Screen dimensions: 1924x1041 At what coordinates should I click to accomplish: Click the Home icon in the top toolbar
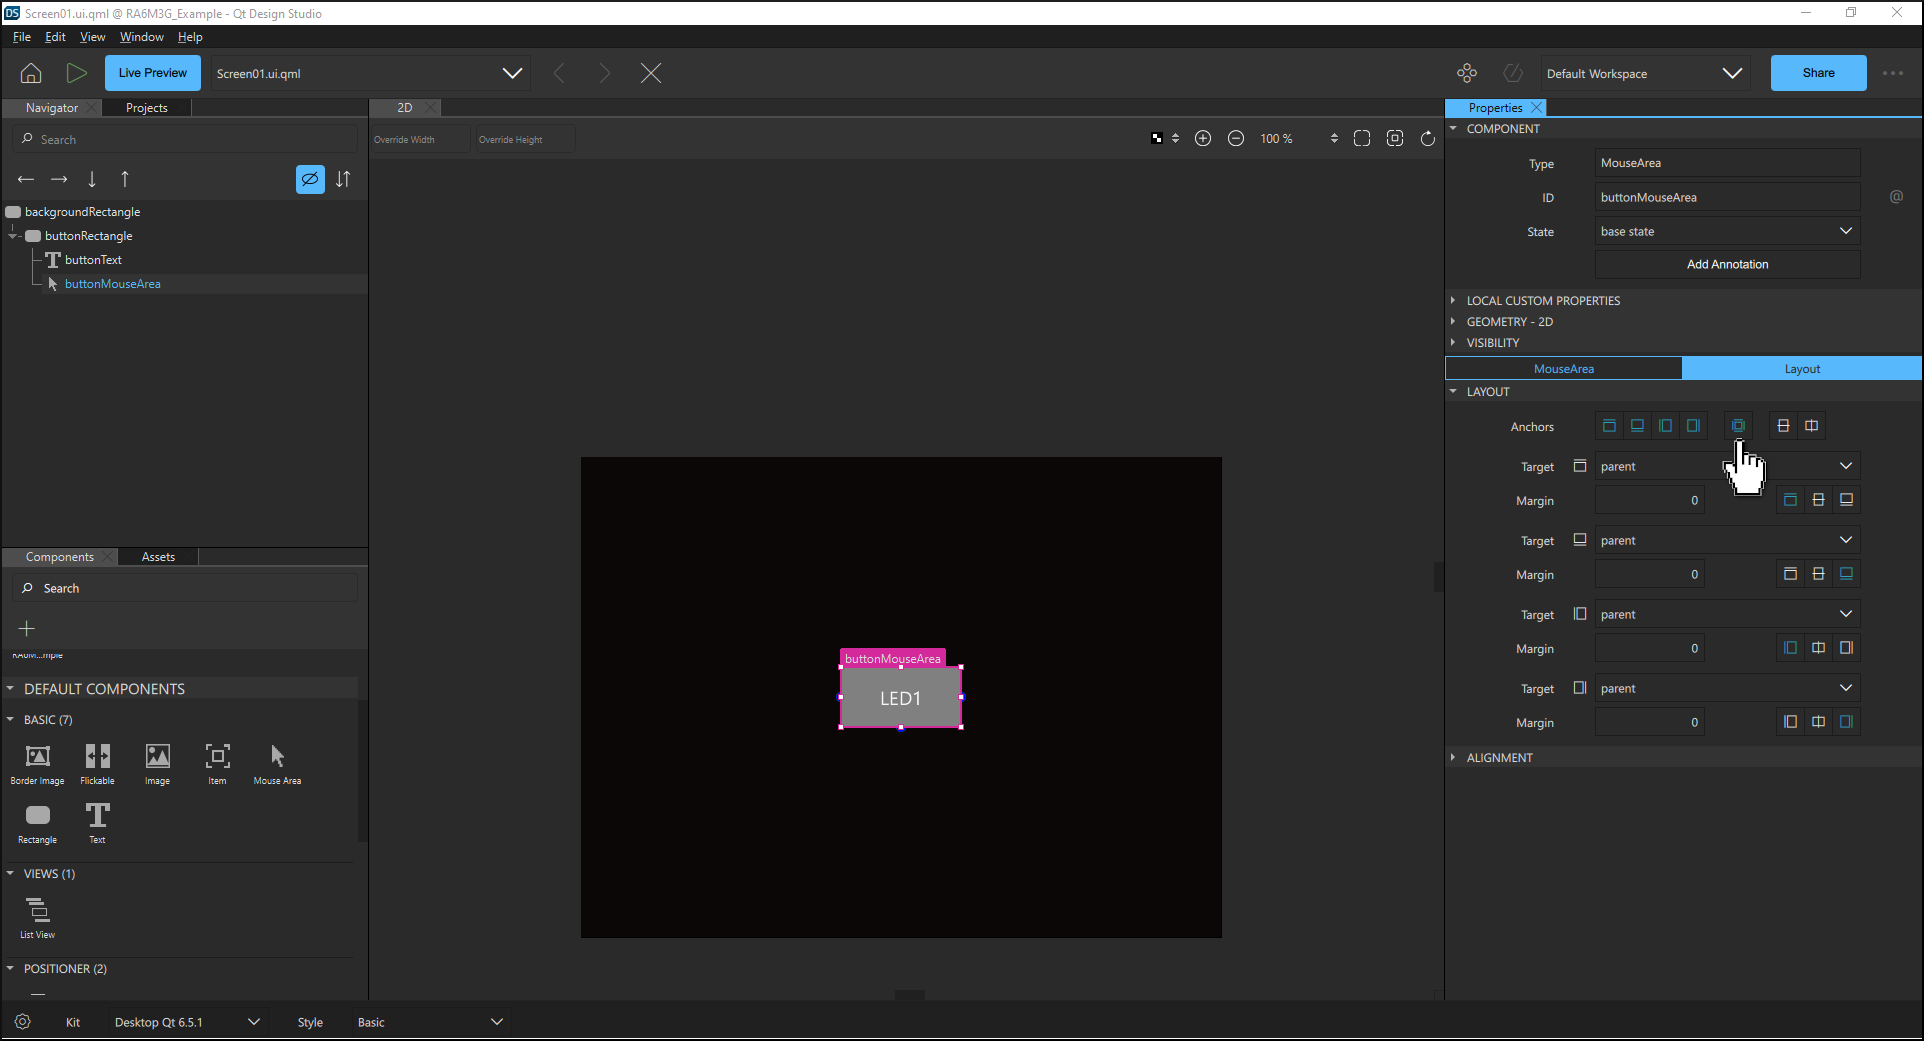pyautogui.click(x=31, y=73)
